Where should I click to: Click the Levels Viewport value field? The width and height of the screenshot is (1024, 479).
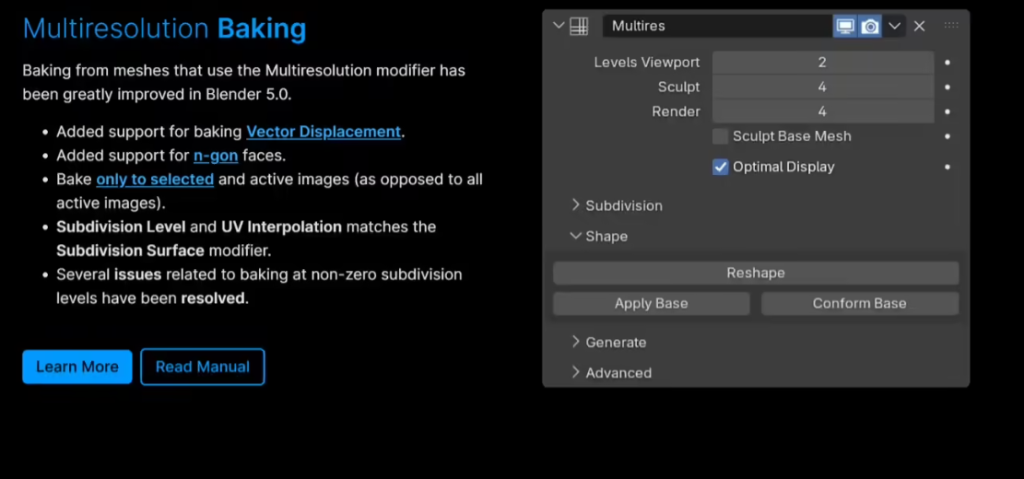click(x=823, y=62)
